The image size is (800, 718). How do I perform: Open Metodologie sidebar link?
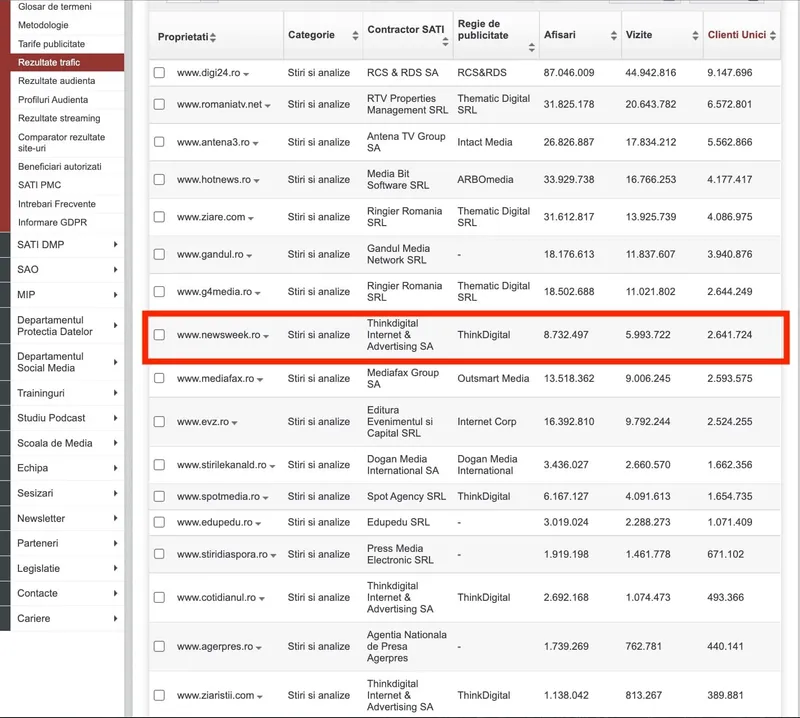coord(43,25)
